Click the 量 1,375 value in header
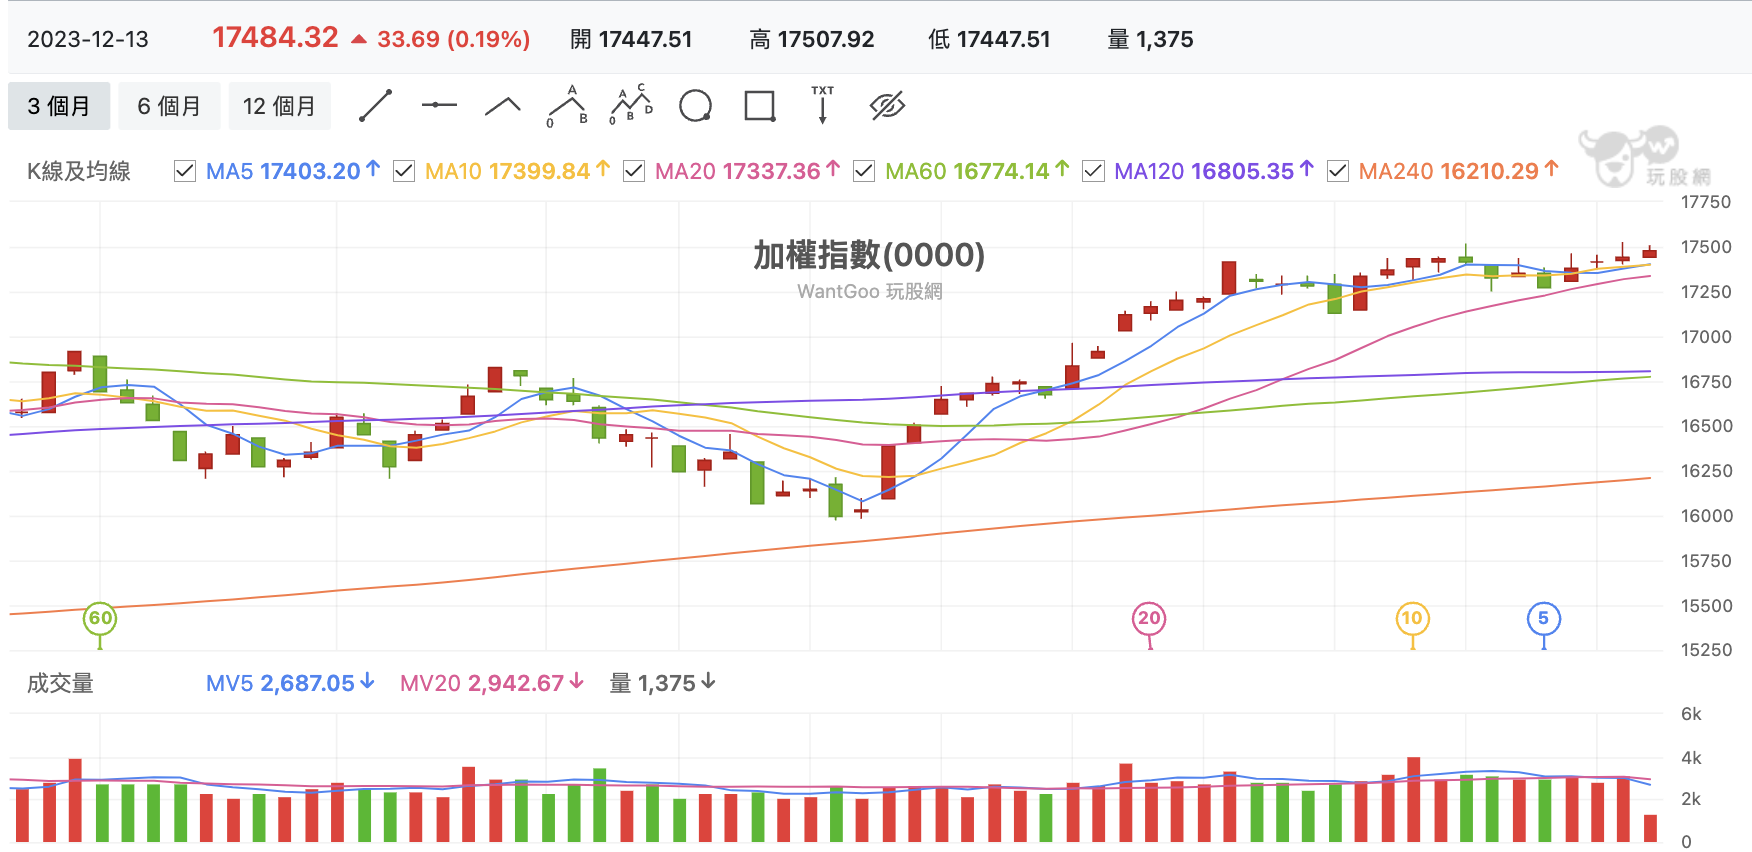 pos(1150,39)
